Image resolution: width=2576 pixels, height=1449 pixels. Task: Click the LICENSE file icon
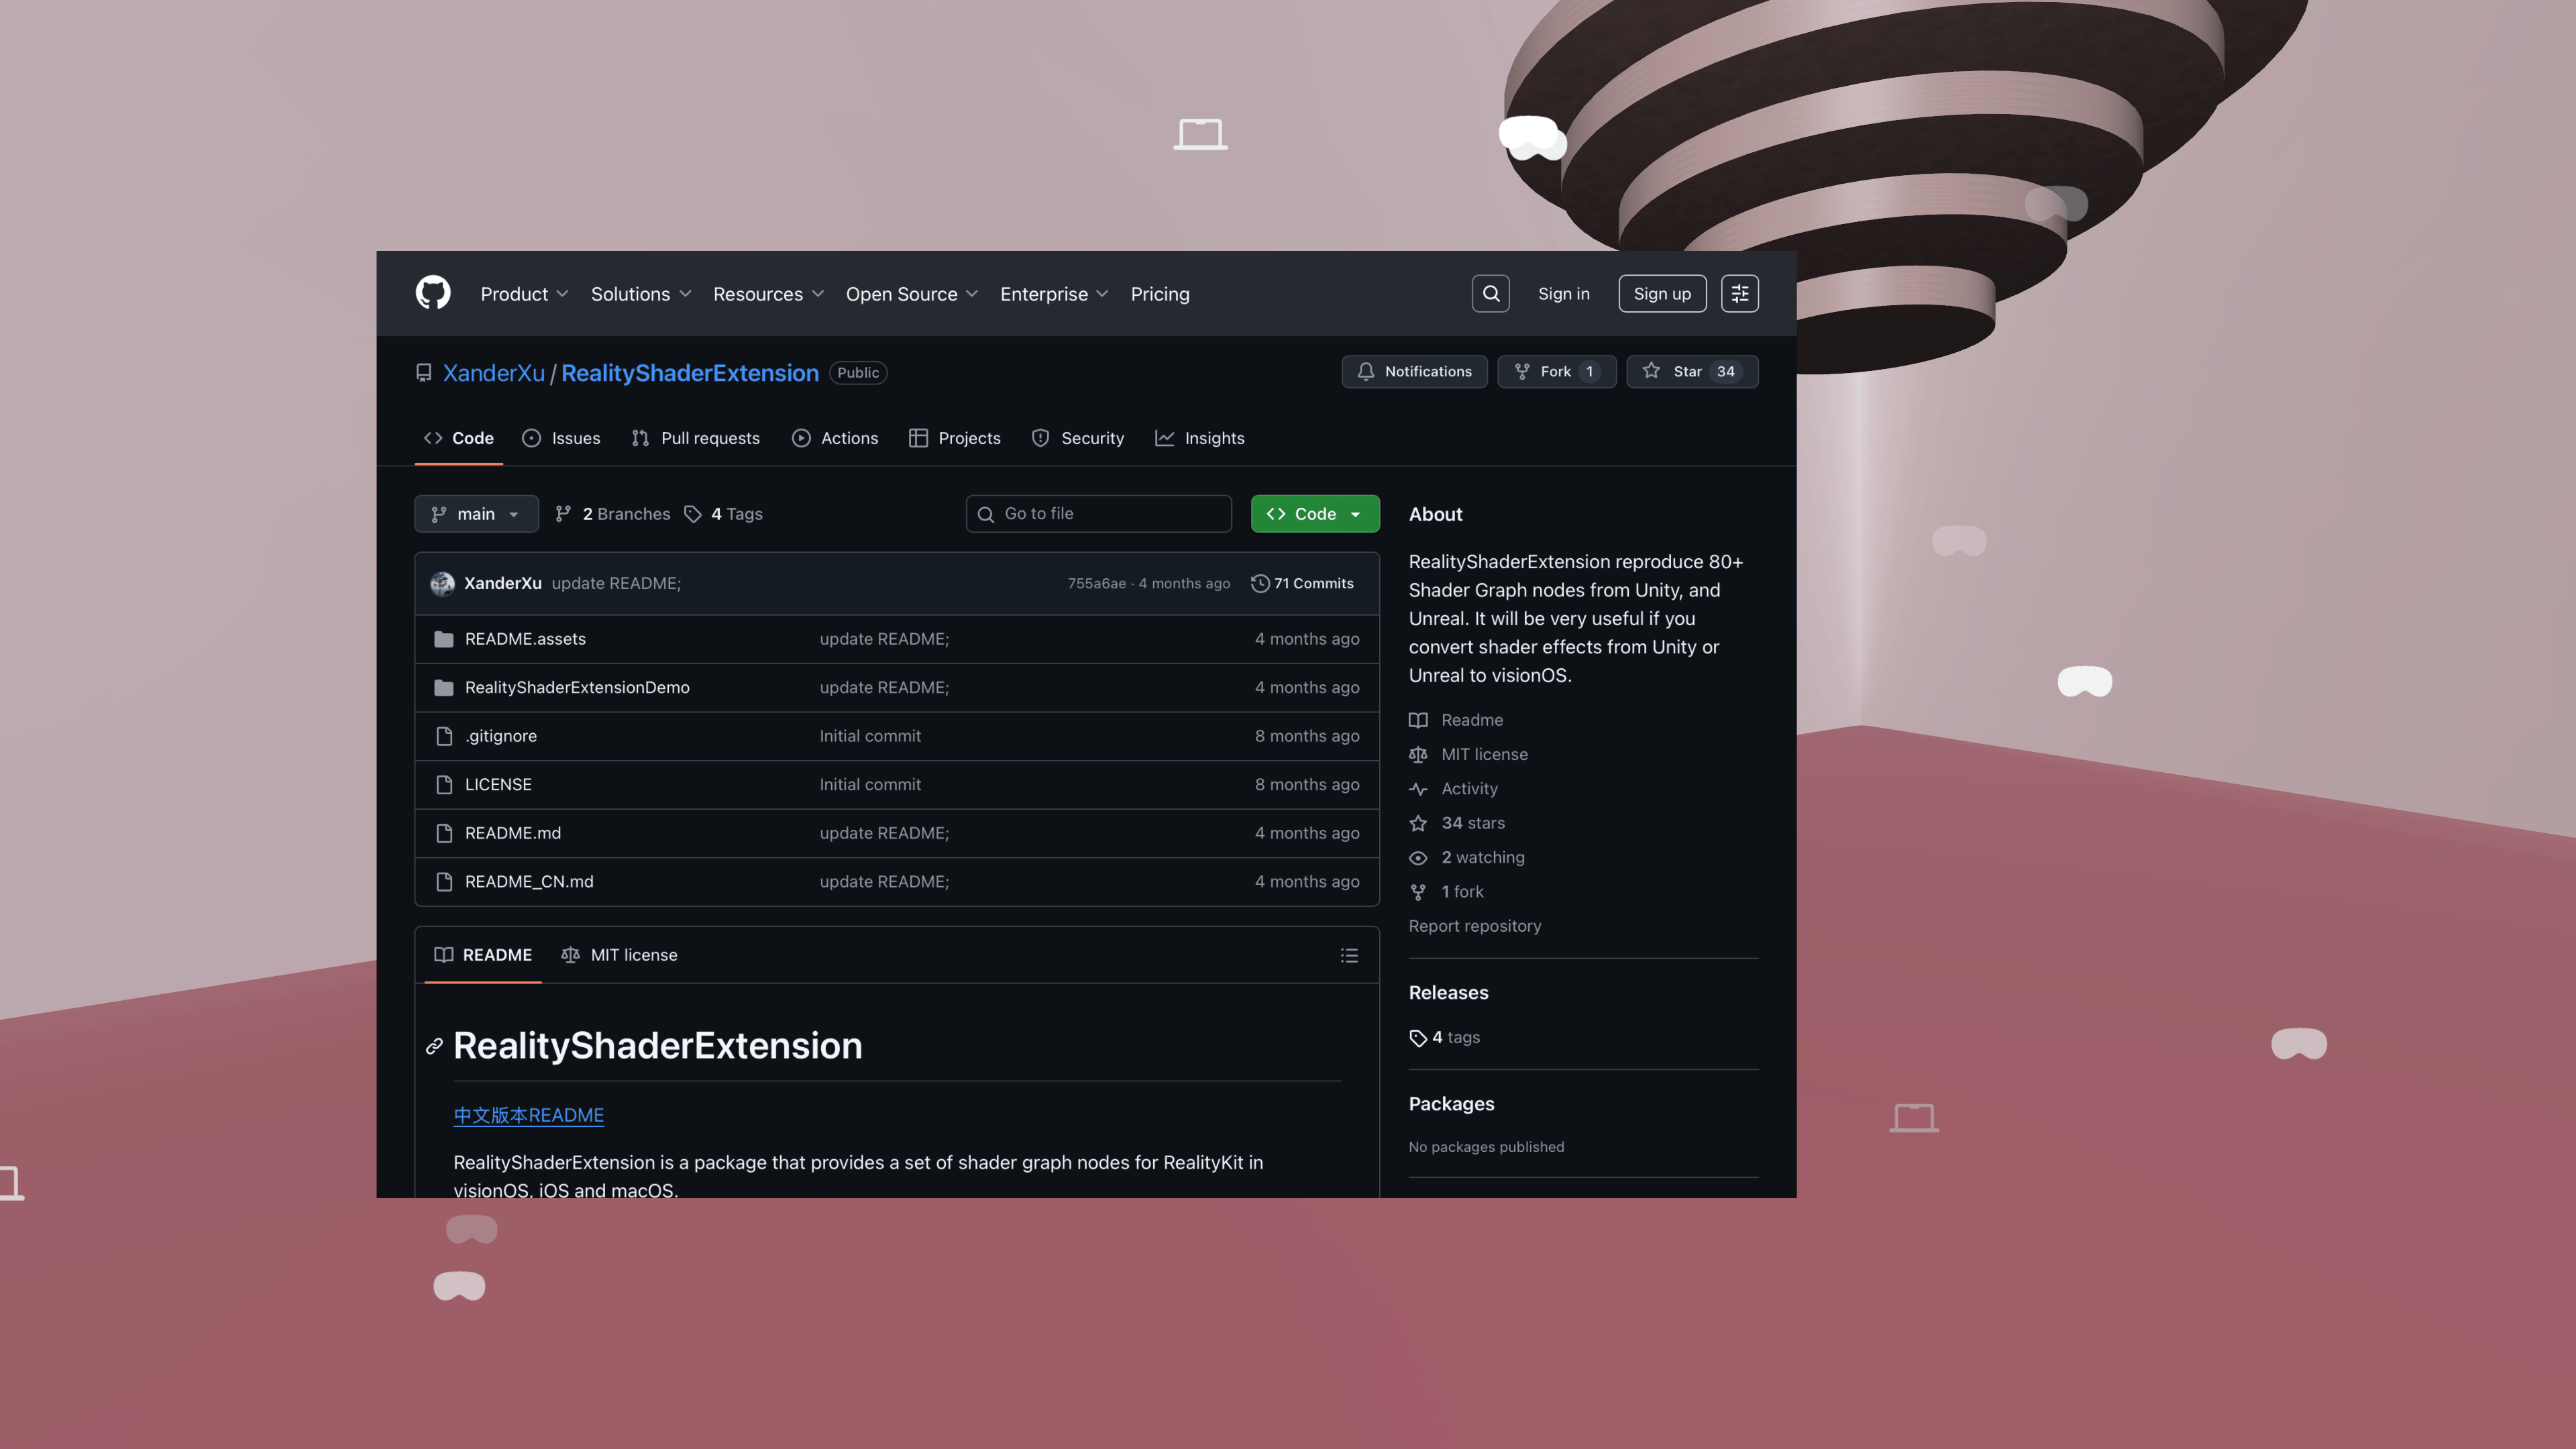(x=444, y=784)
